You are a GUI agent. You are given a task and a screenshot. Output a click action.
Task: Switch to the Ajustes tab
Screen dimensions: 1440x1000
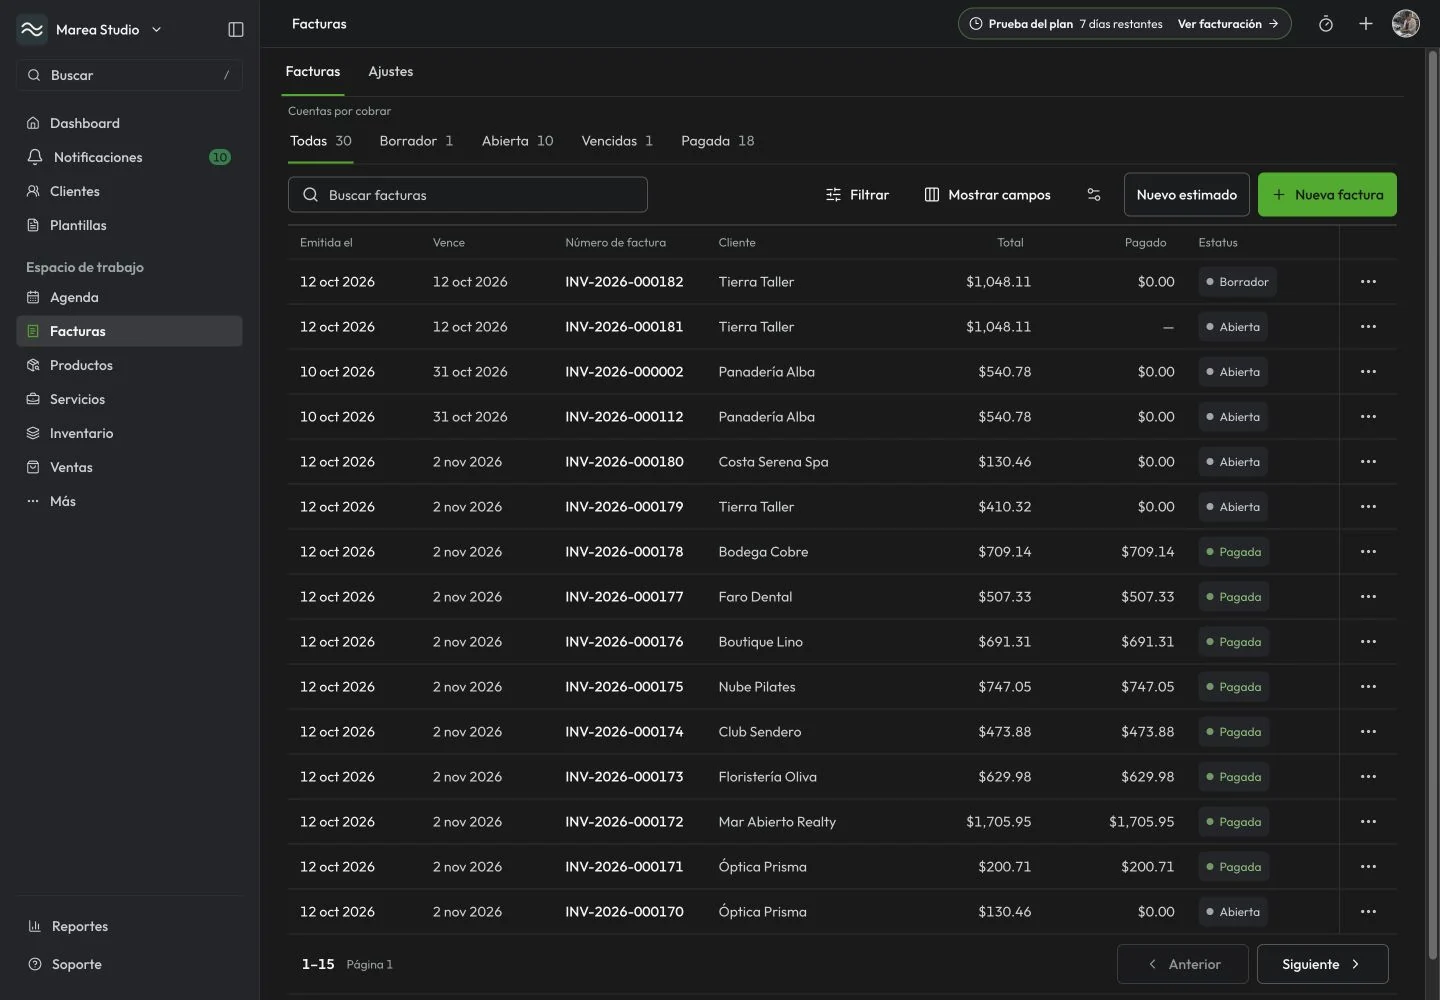390,71
